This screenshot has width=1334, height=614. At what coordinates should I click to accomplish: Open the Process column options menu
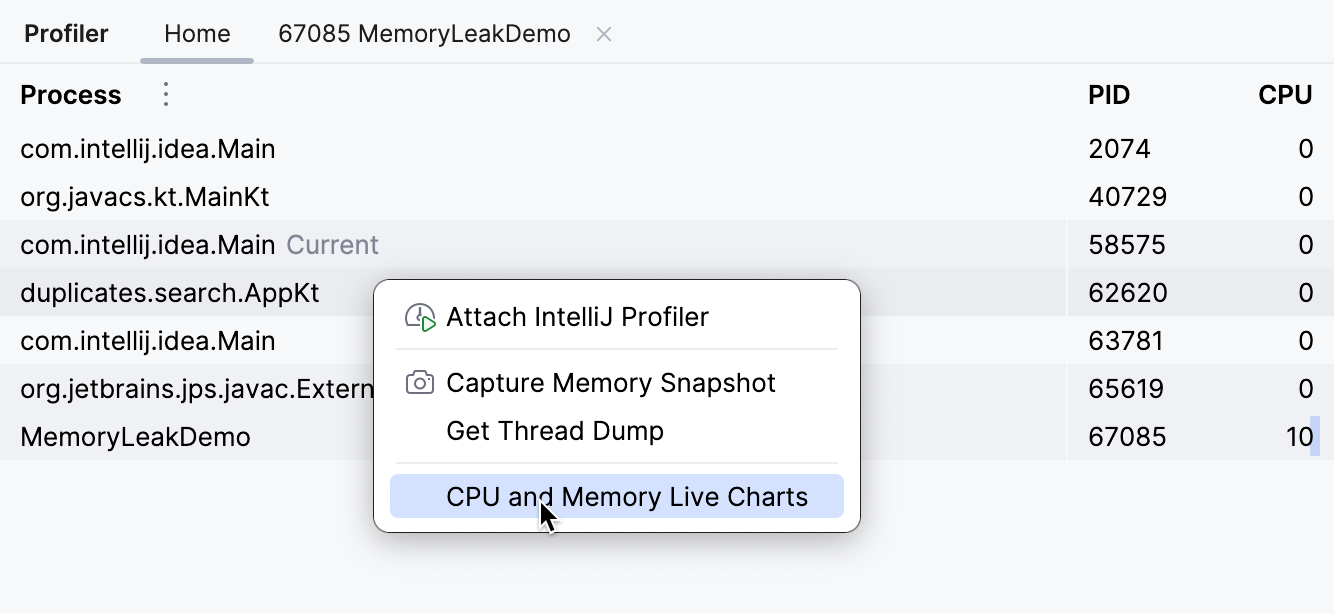pyautogui.click(x=165, y=94)
